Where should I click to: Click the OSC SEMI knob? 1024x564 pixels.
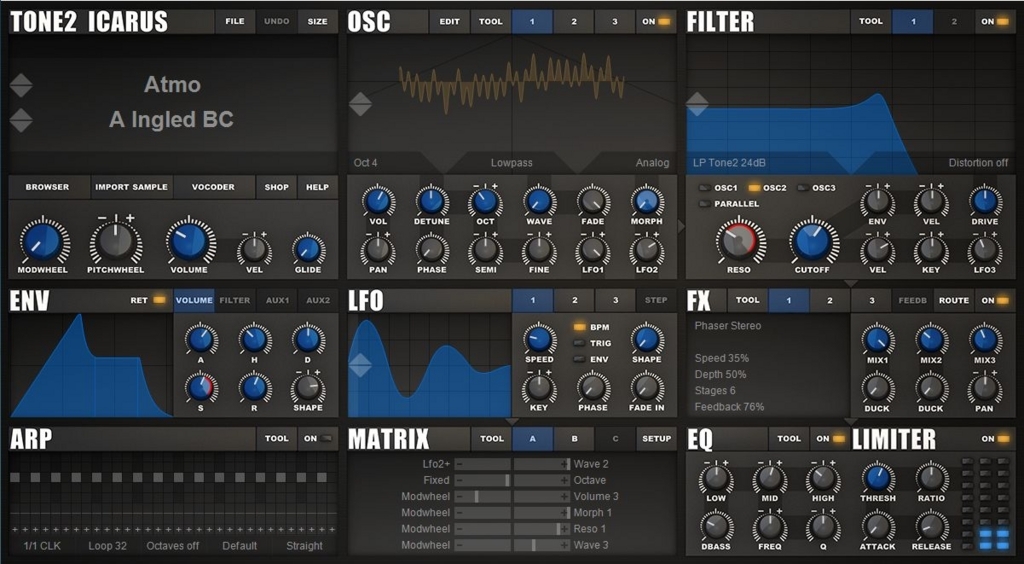pyautogui.click(x=485, y=249)
